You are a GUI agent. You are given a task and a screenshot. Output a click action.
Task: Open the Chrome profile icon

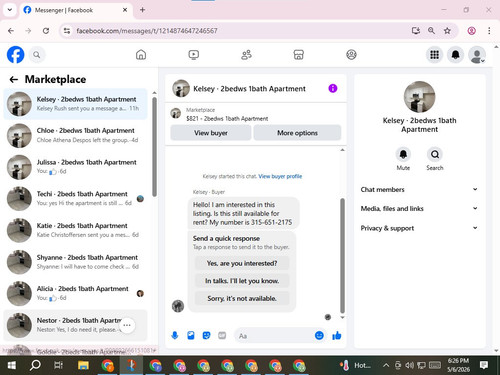coord(471,31)
